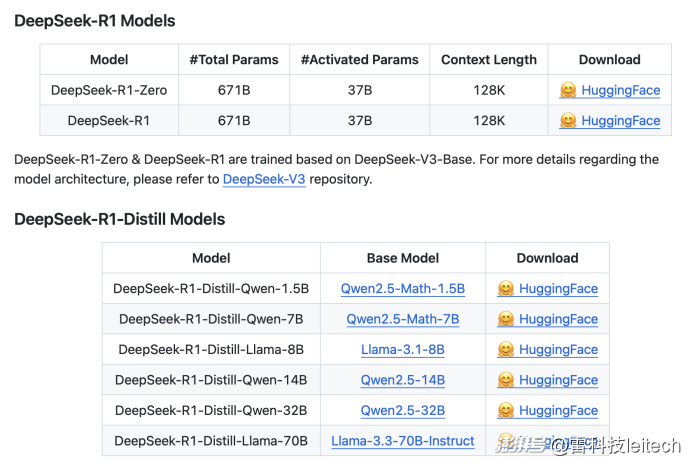Viewport: 690px width, 466px height.
Task: Click the emoji icon beside the Distill-Qwen-7B download
Action: 506,319
